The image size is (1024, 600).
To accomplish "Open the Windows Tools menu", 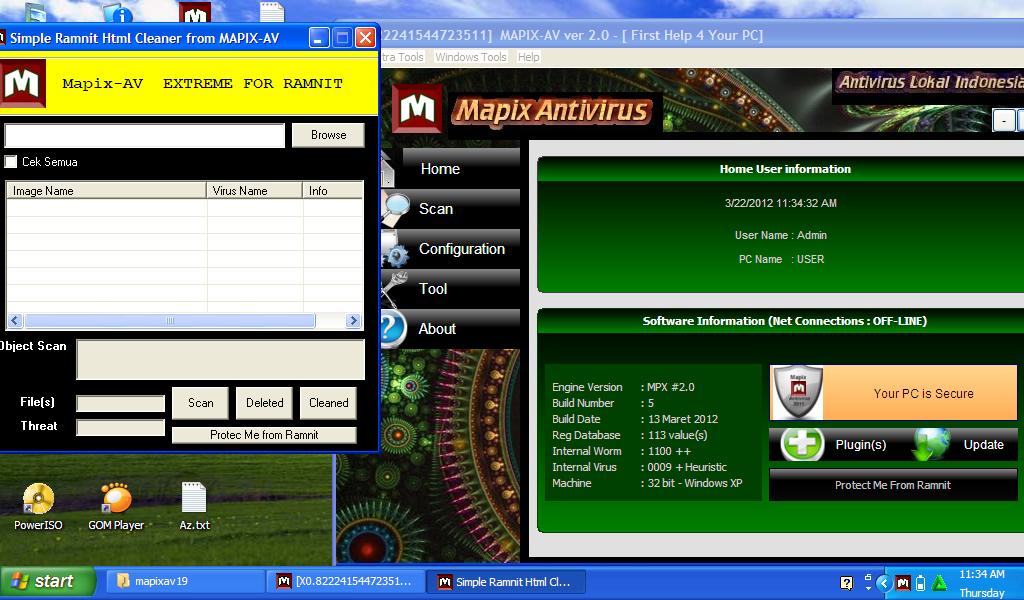I will coord(471,57).
